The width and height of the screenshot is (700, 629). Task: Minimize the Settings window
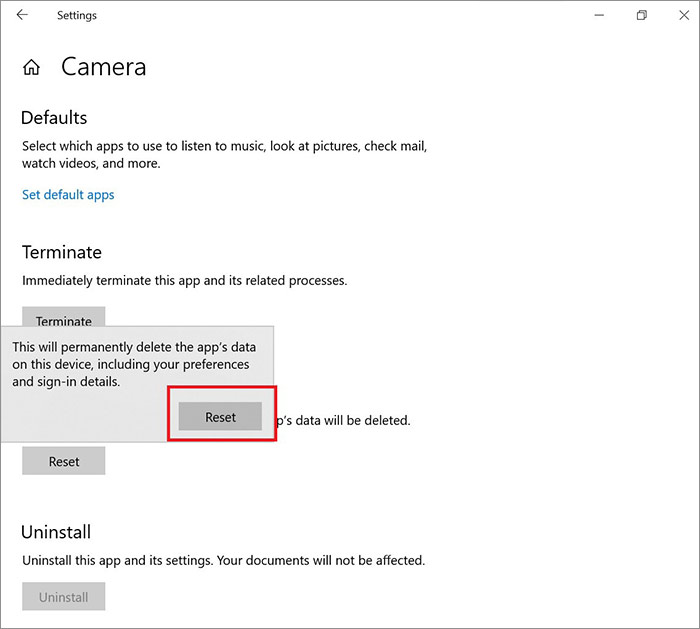pyautogui.click(x=599, y=15)
